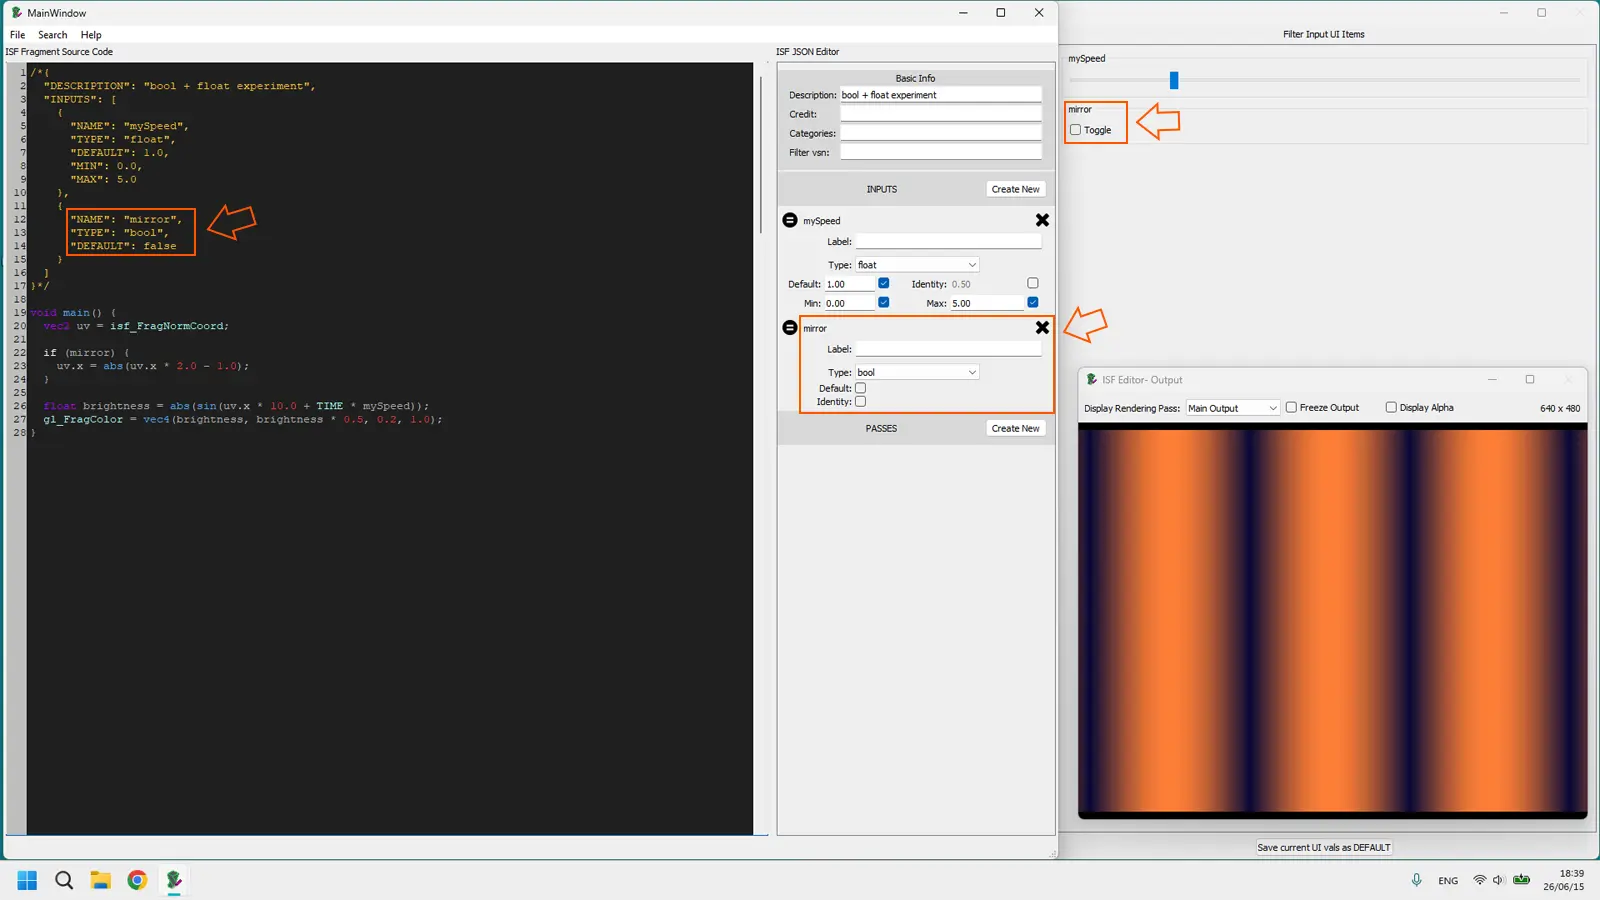Toggle the mySpeed Max checkbox
Image resolution: width=1600 pixels, height=900 pixels.
tap(1032, 302)
